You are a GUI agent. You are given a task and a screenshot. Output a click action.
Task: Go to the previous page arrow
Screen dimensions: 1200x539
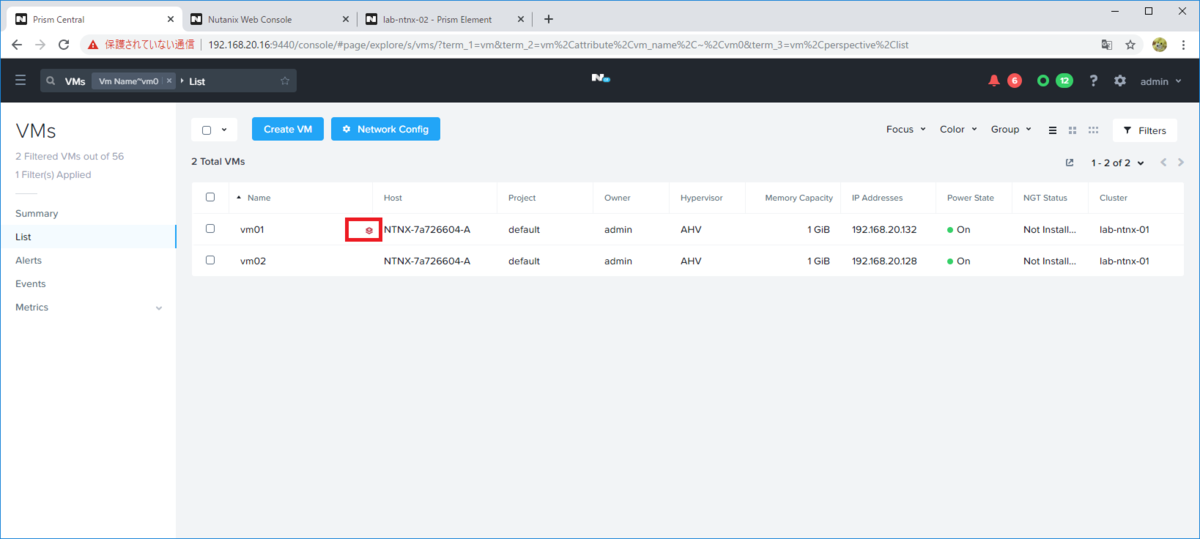pyautogui.click(x=1163, y=162)
